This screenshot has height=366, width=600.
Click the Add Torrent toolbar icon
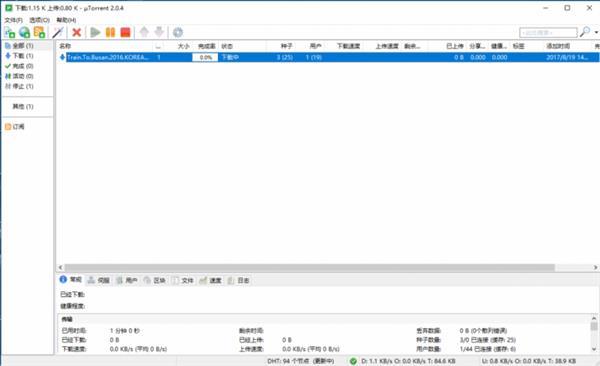coord(10,33)
